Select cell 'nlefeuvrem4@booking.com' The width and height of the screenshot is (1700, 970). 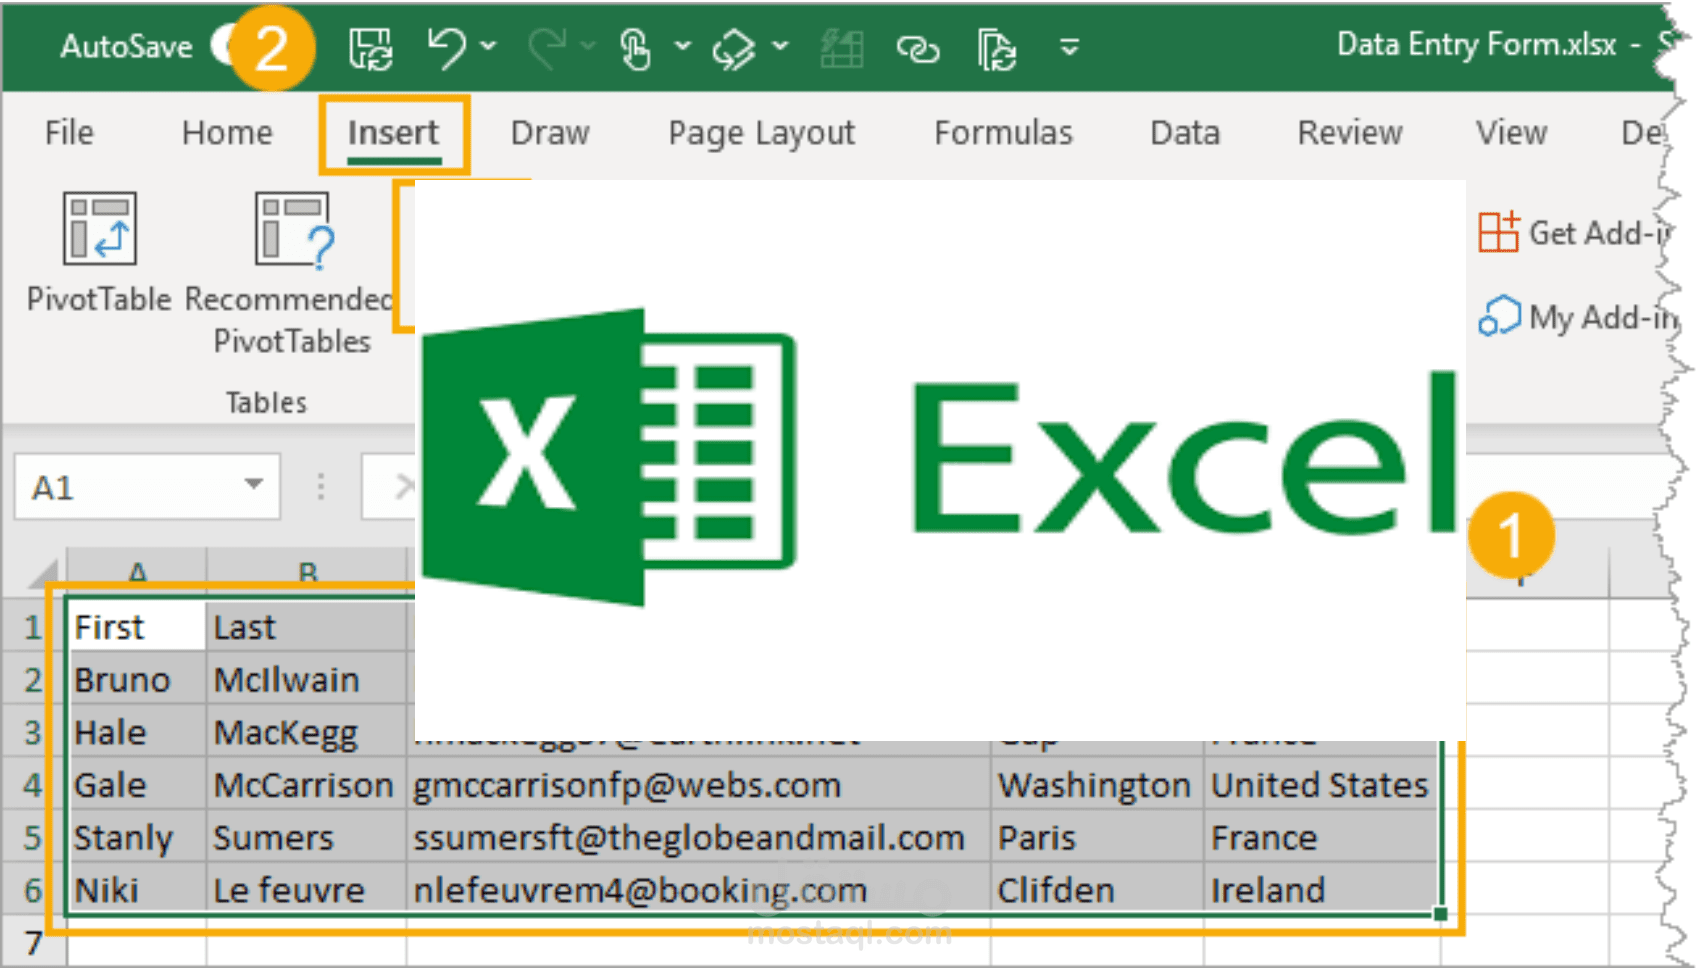point(699,890)
